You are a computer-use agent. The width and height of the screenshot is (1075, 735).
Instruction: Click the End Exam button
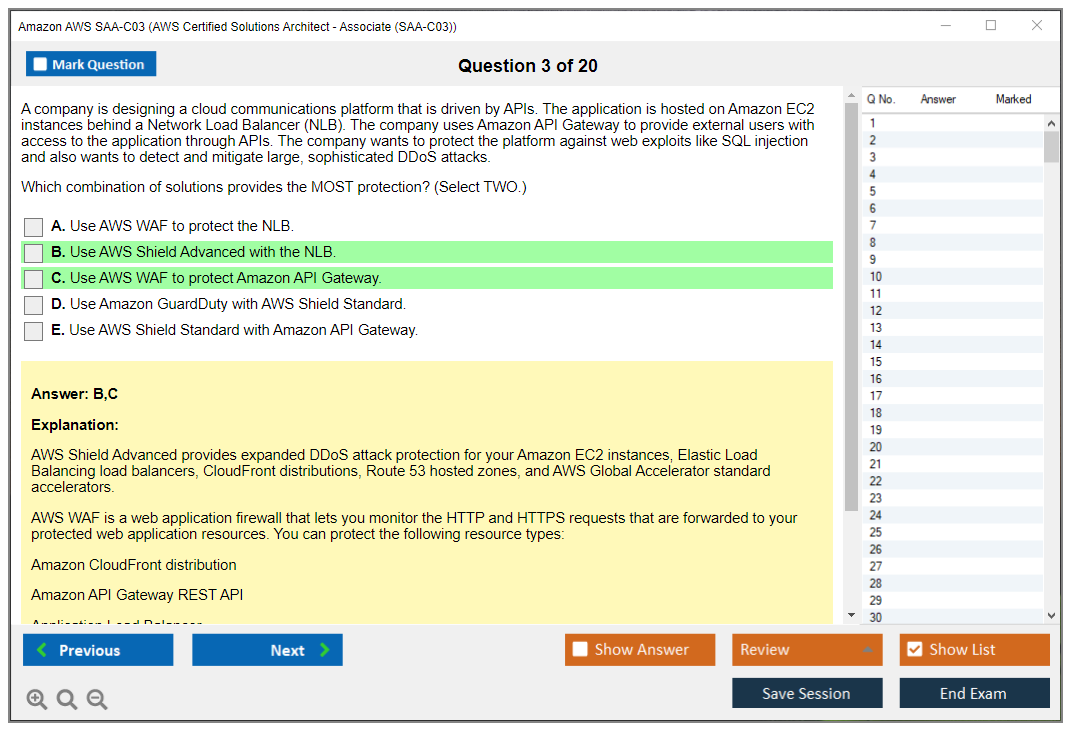[x=974, y=693]
